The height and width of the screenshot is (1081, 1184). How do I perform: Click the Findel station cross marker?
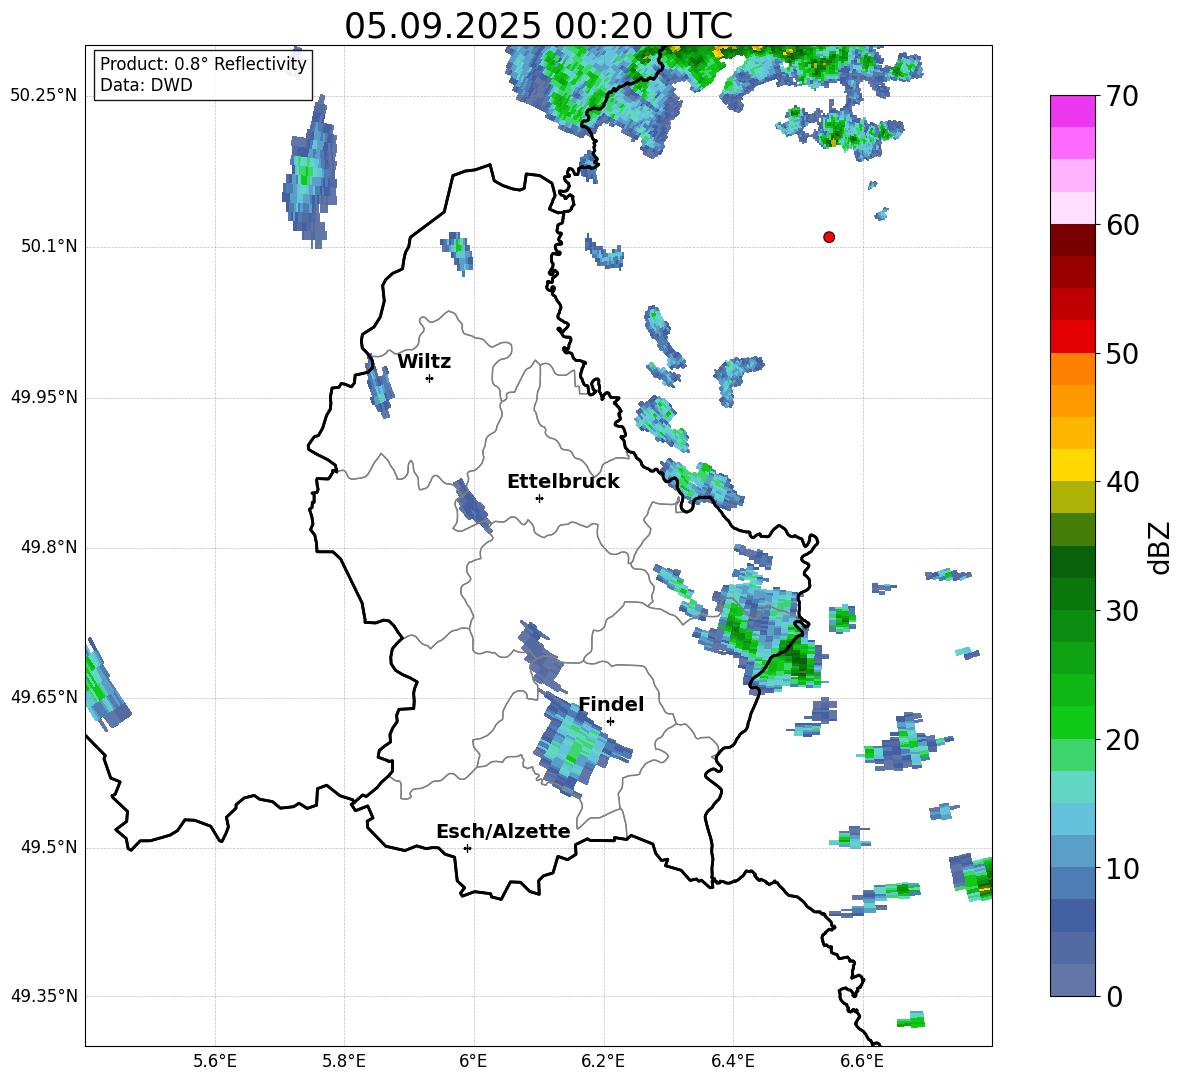(610, 722)
